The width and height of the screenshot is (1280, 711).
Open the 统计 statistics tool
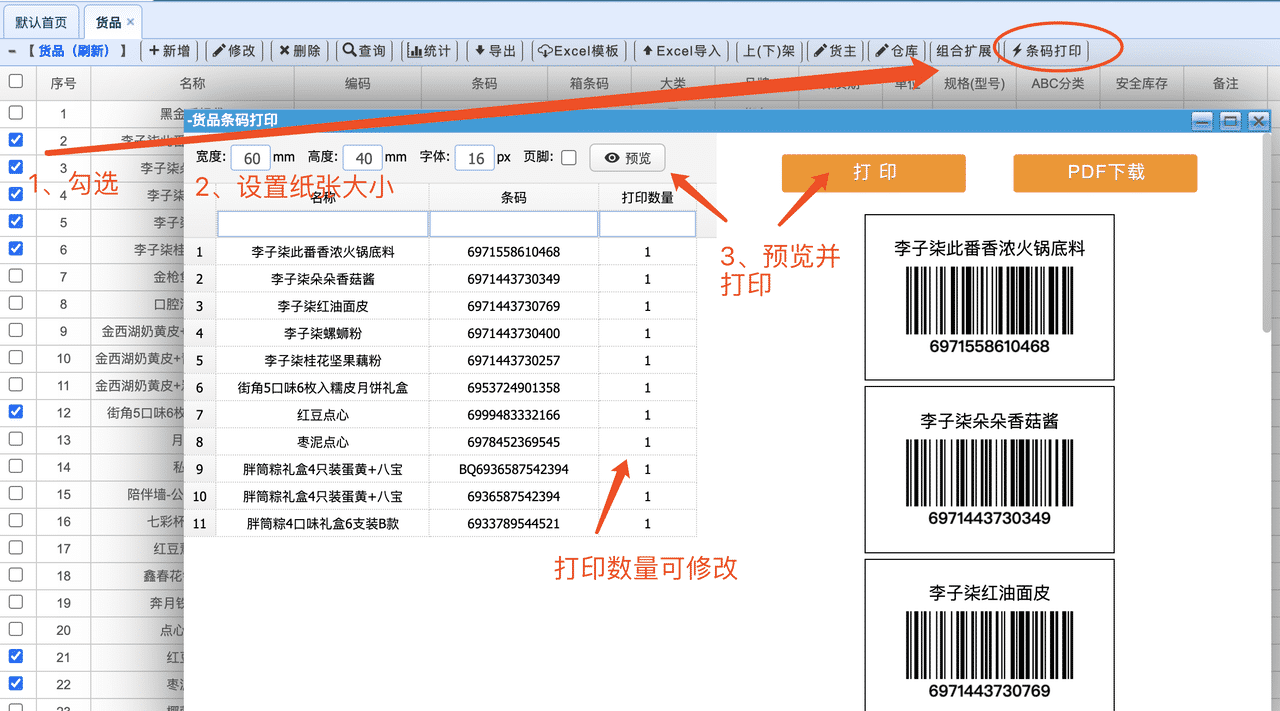pos(431,51)
